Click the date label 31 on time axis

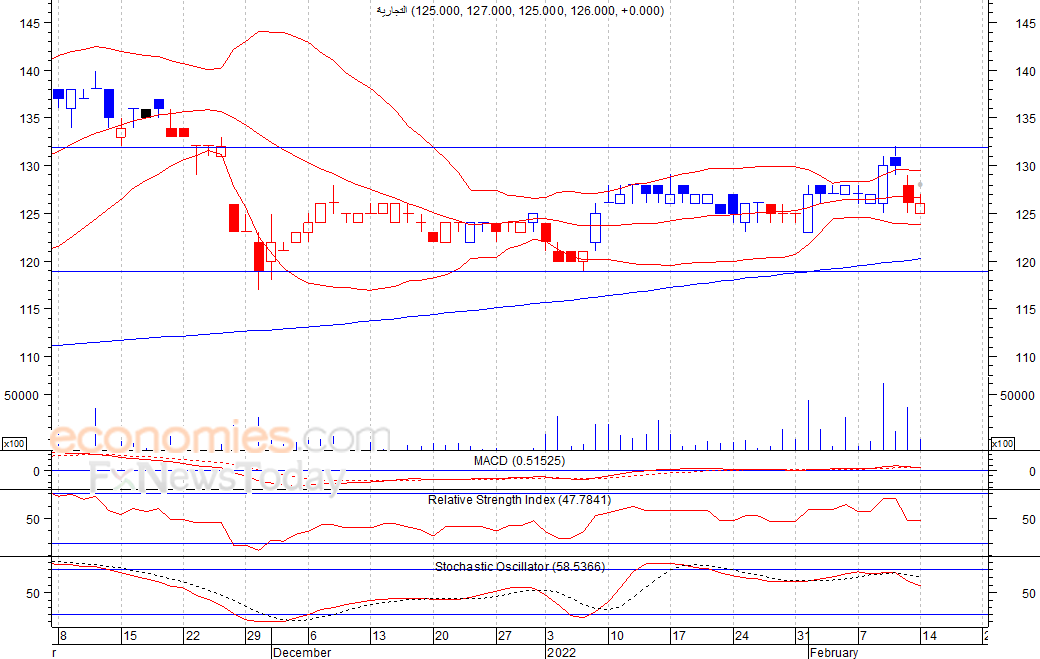[803, 636]
